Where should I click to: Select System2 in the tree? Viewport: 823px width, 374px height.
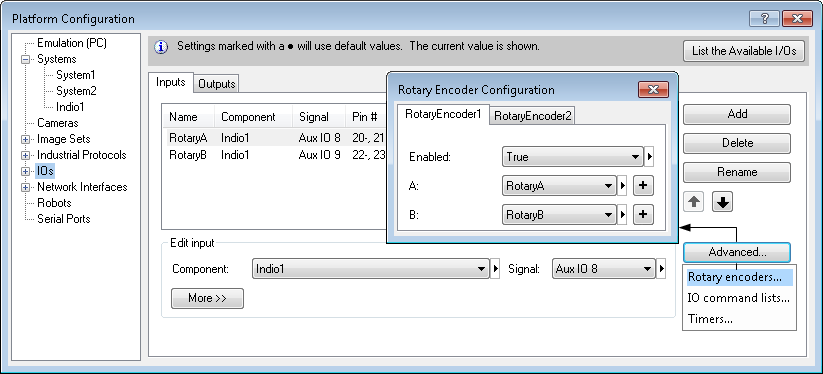click(x=77, y=91)
